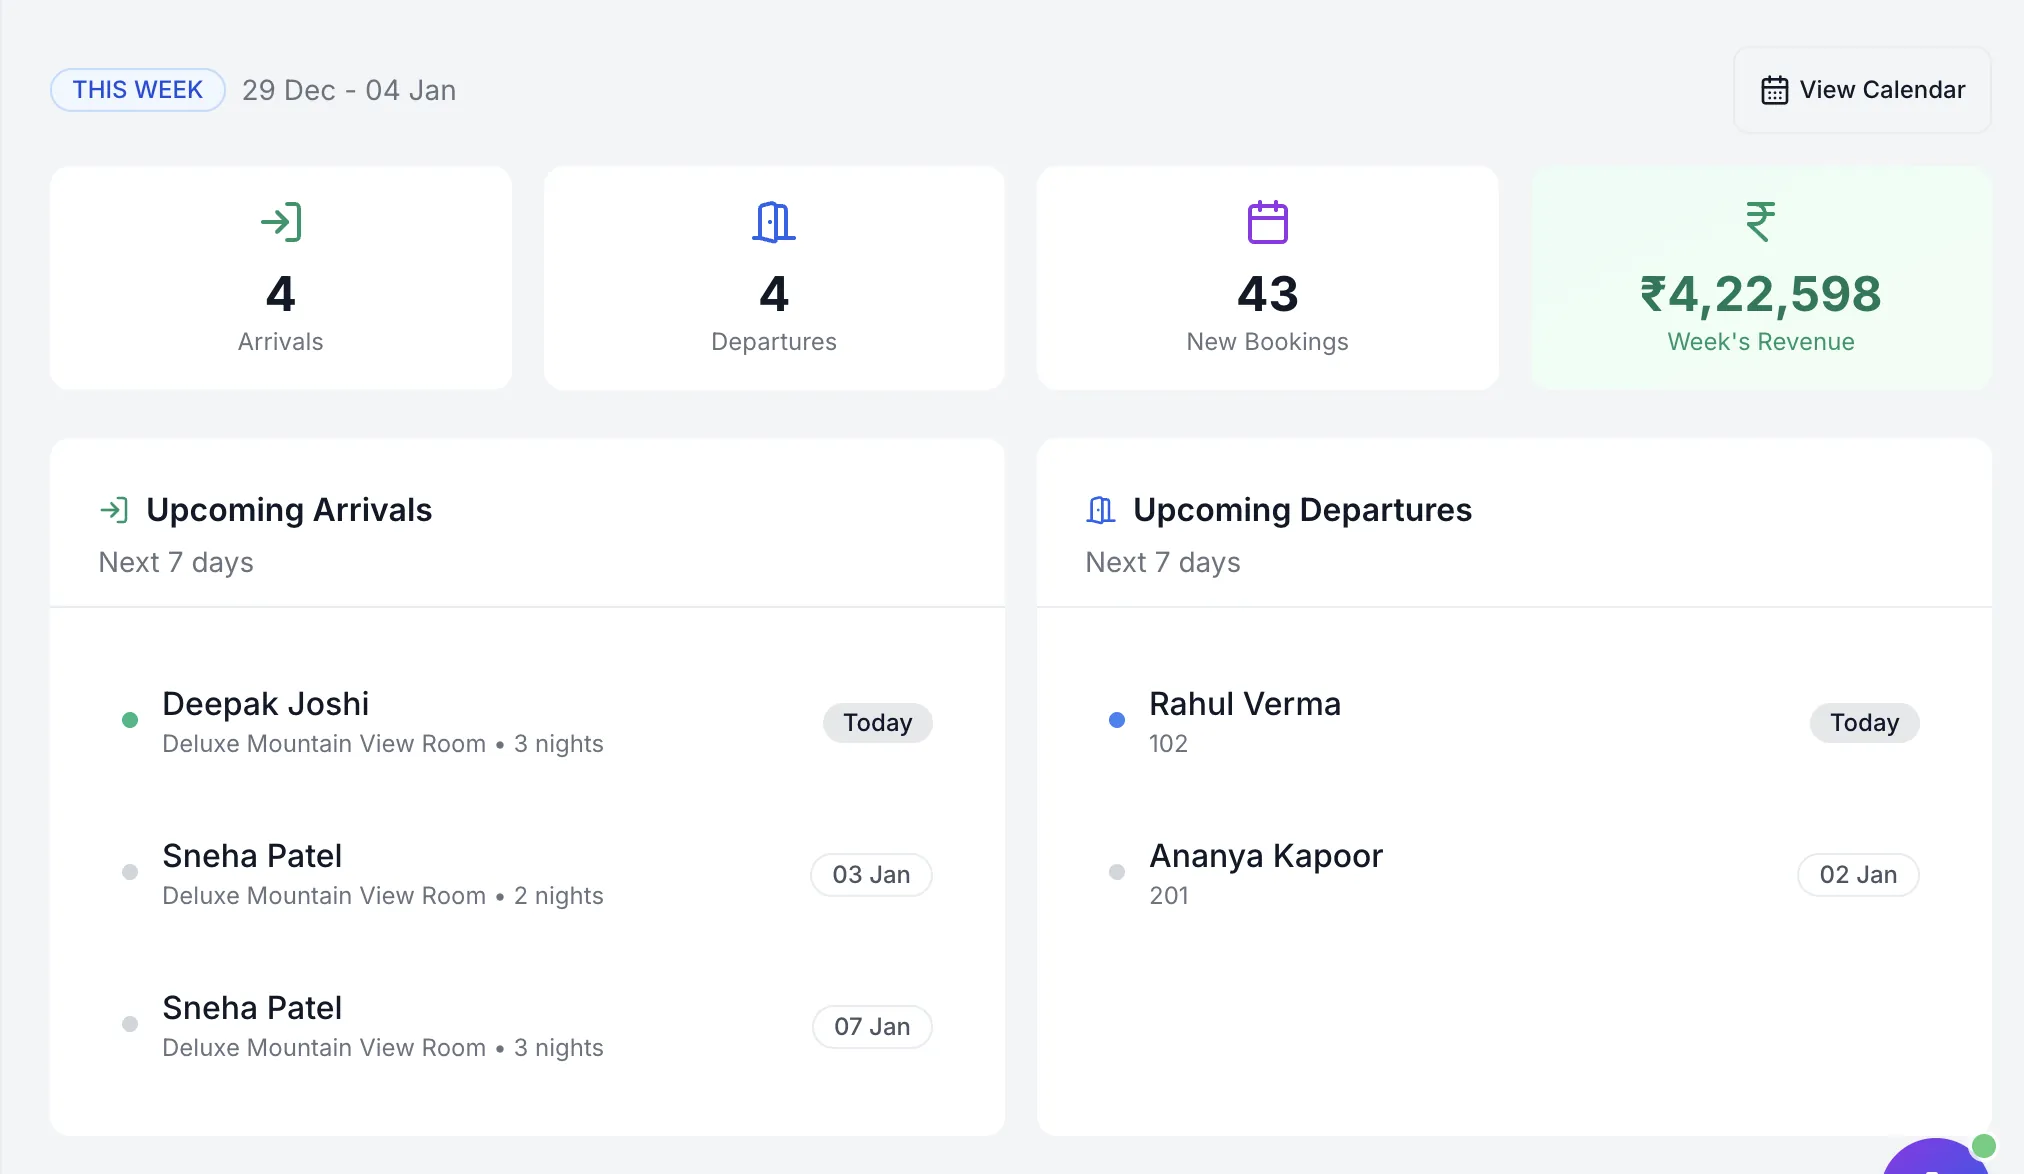Click the ₹4,22,598 revenue figure

click(x=1761, y=294)
